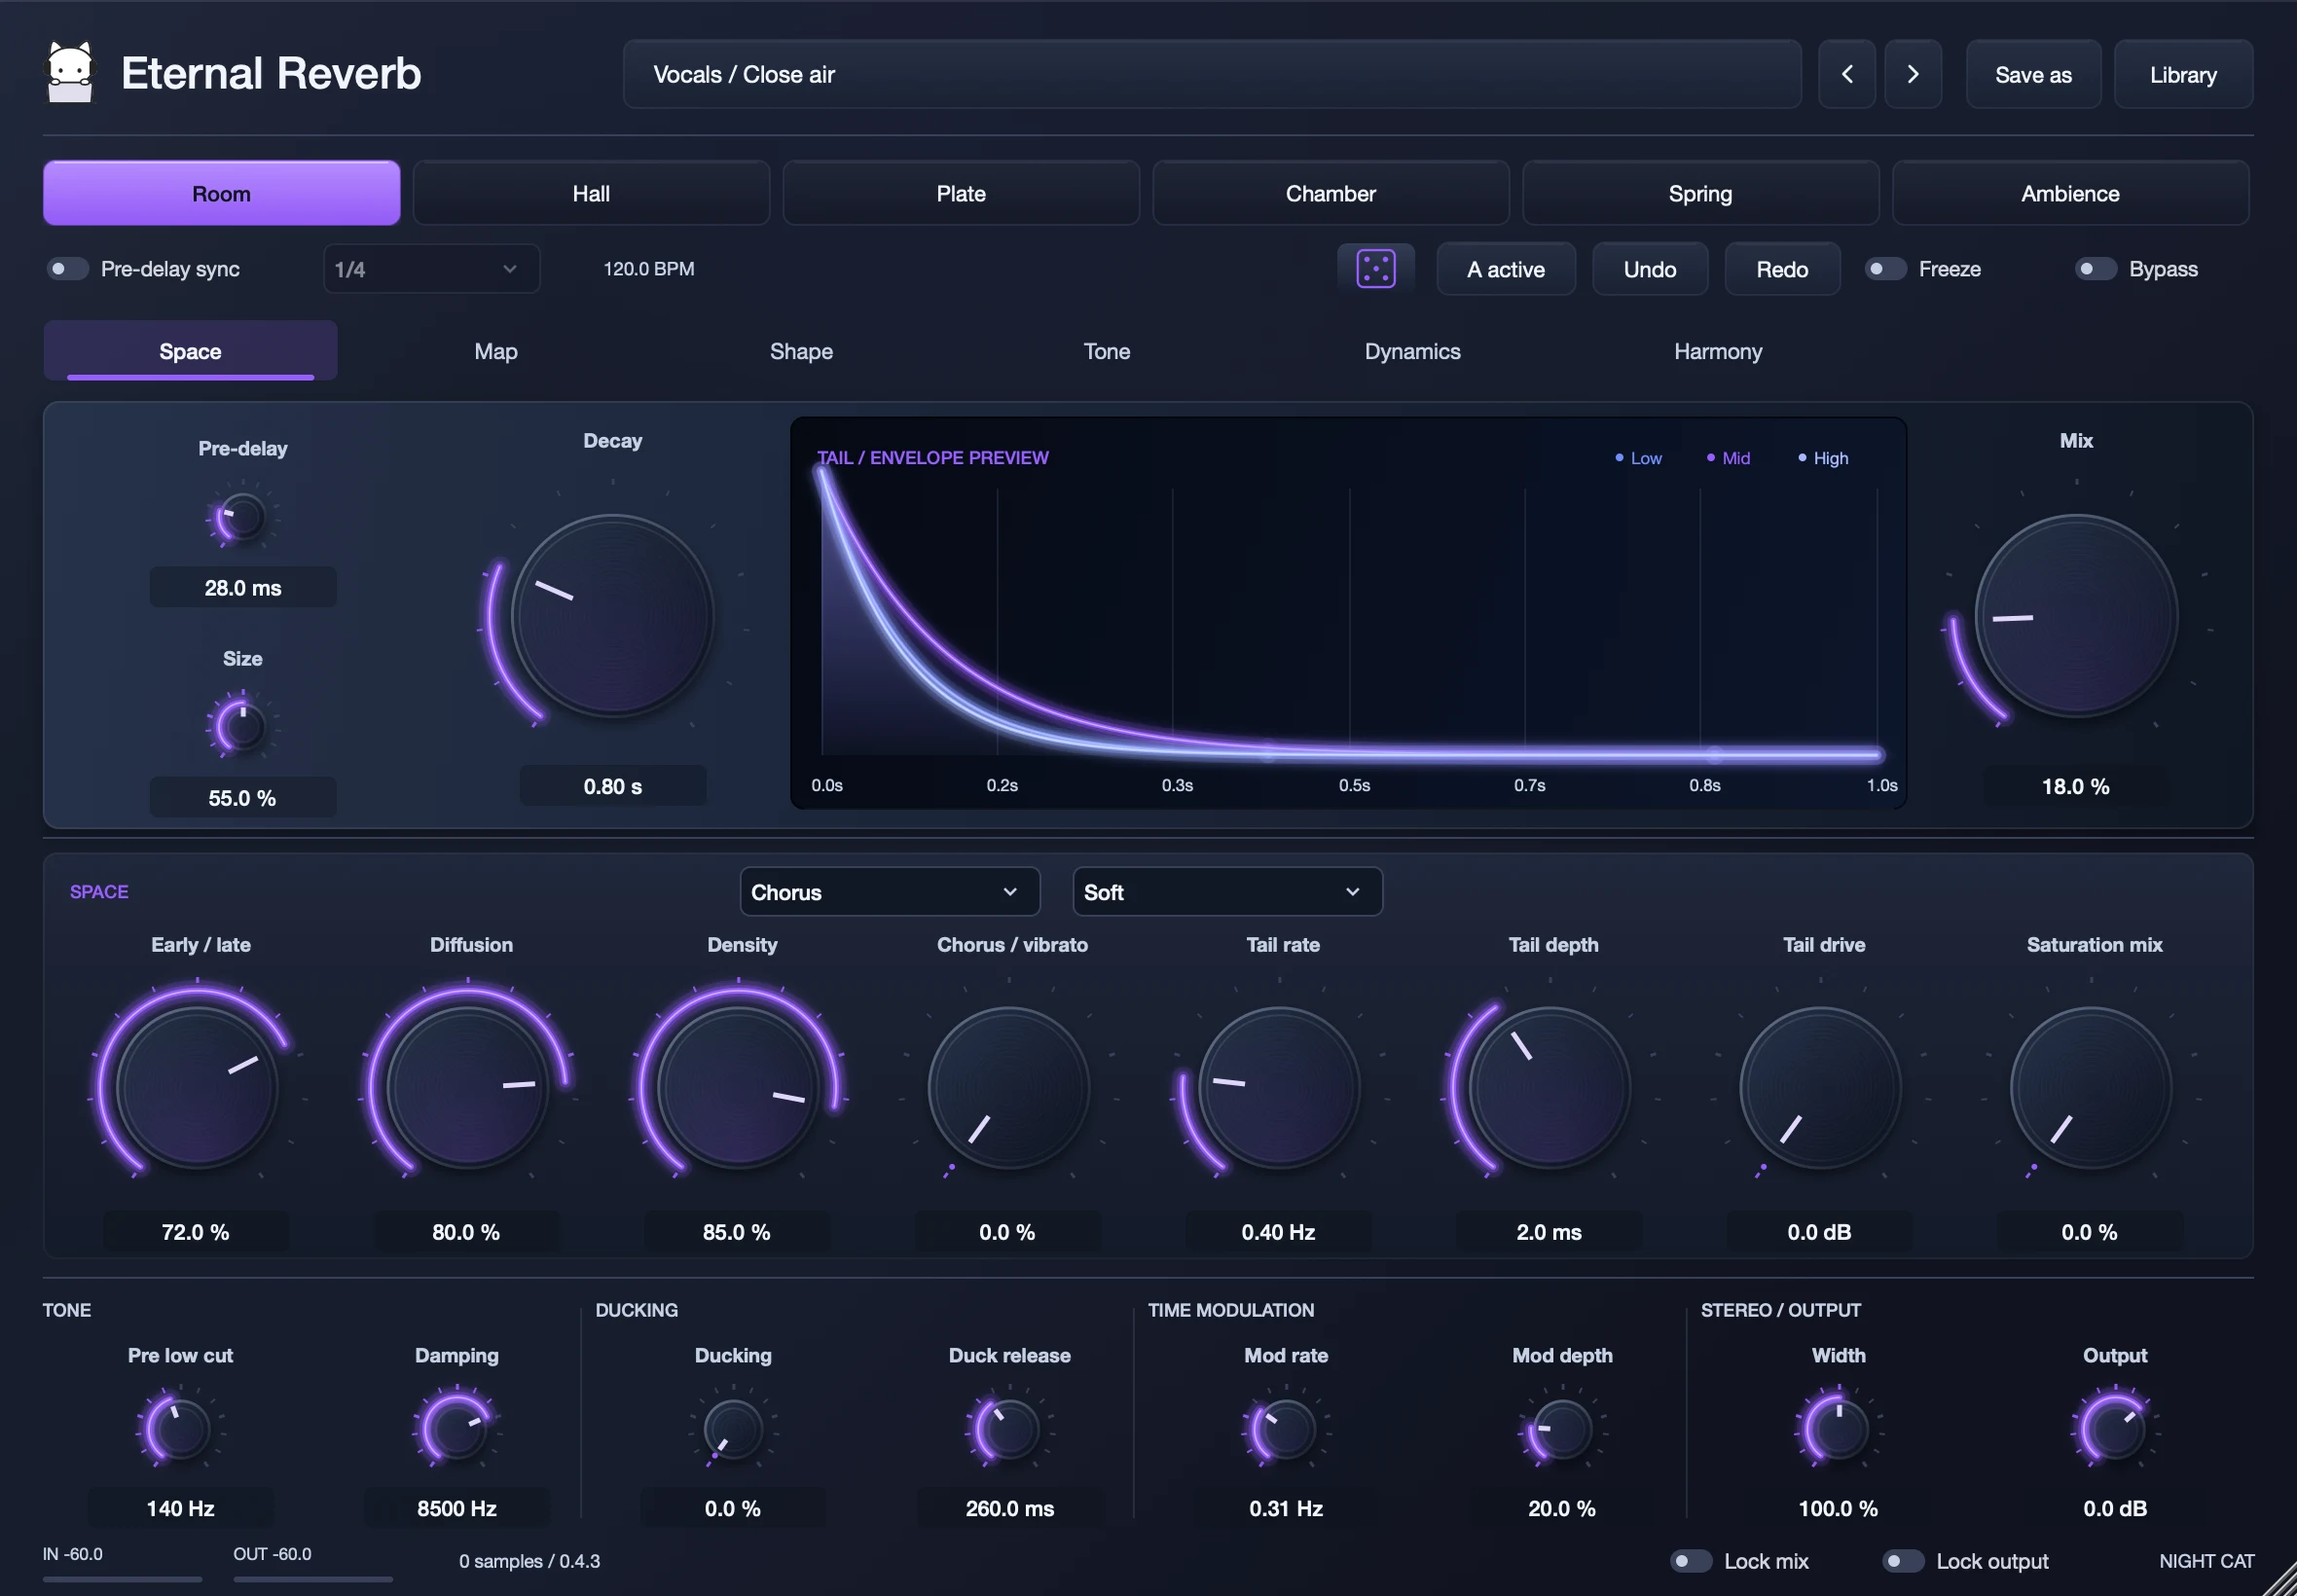Click the Diffusion knob
Viewport: 2297px width, 1596px height.
click(467, 1086)
